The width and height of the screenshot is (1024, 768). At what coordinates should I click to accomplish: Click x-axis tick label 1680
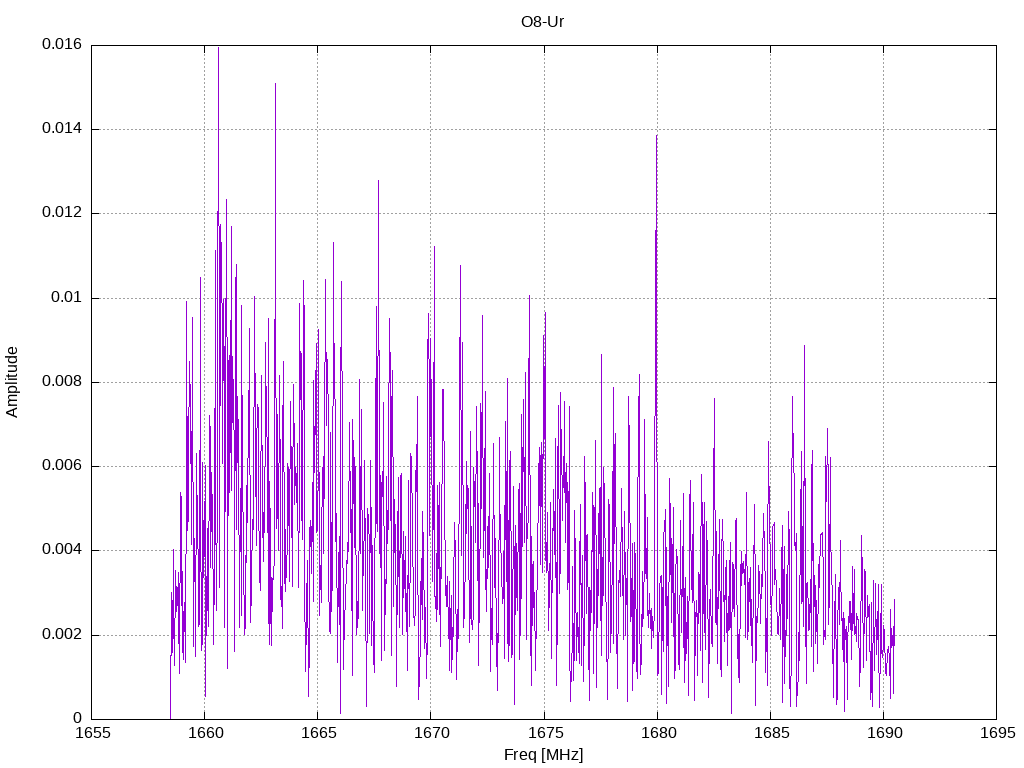(658, 733)
